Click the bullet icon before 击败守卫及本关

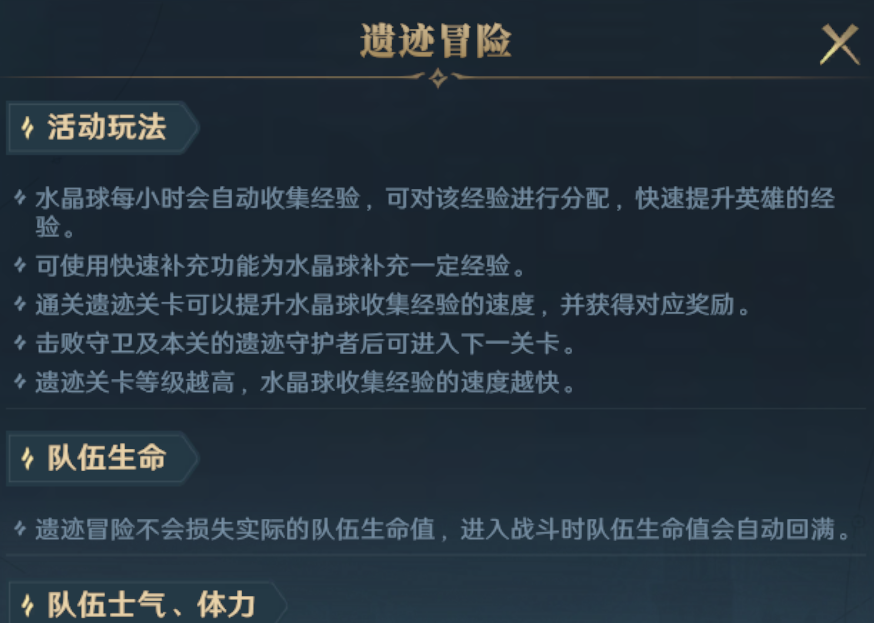tap(20, 342)
